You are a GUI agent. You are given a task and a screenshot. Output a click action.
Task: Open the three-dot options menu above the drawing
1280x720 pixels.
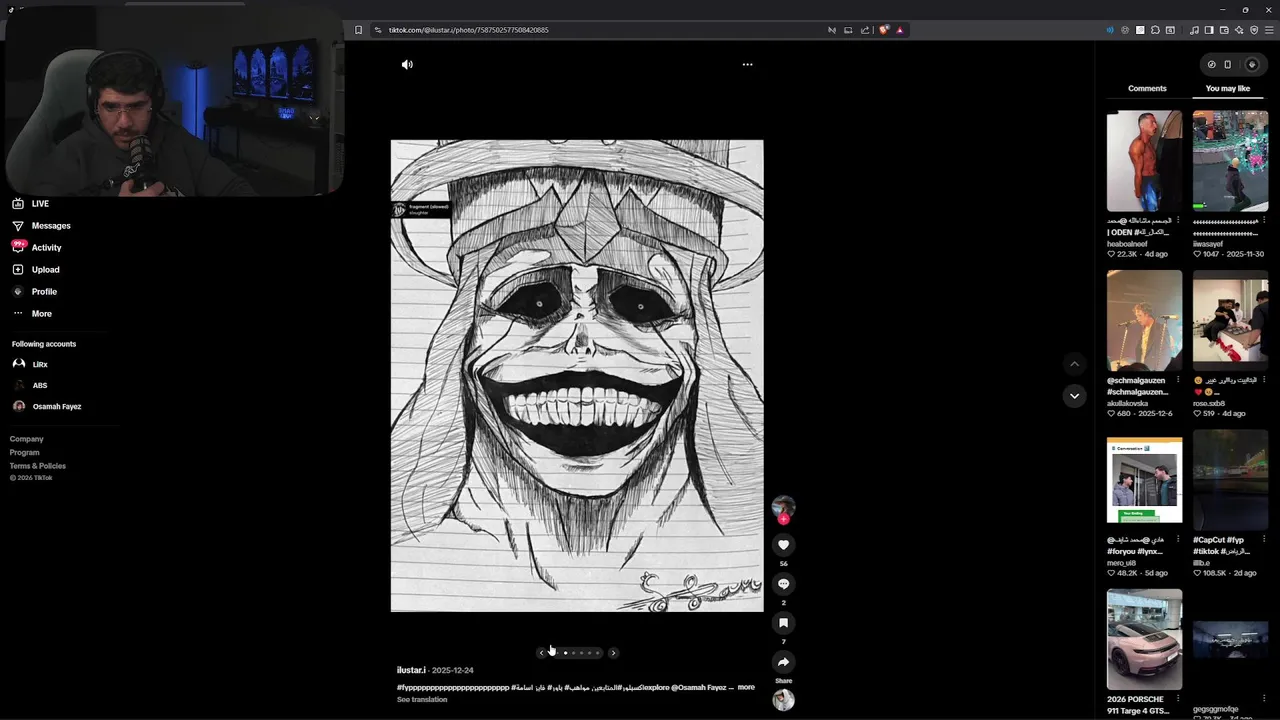(747, 64)
